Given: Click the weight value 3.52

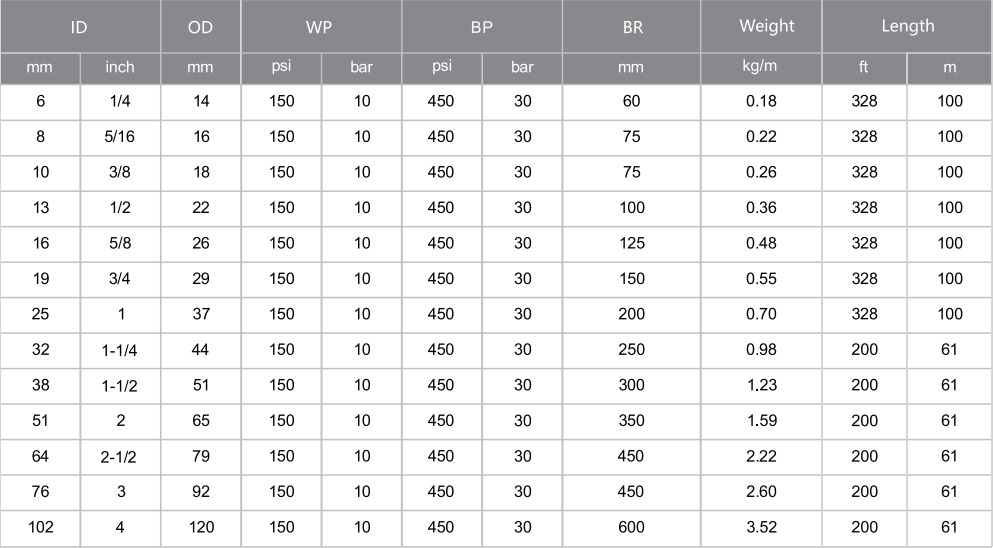Looking at the screenshot, I should (761, 527).
